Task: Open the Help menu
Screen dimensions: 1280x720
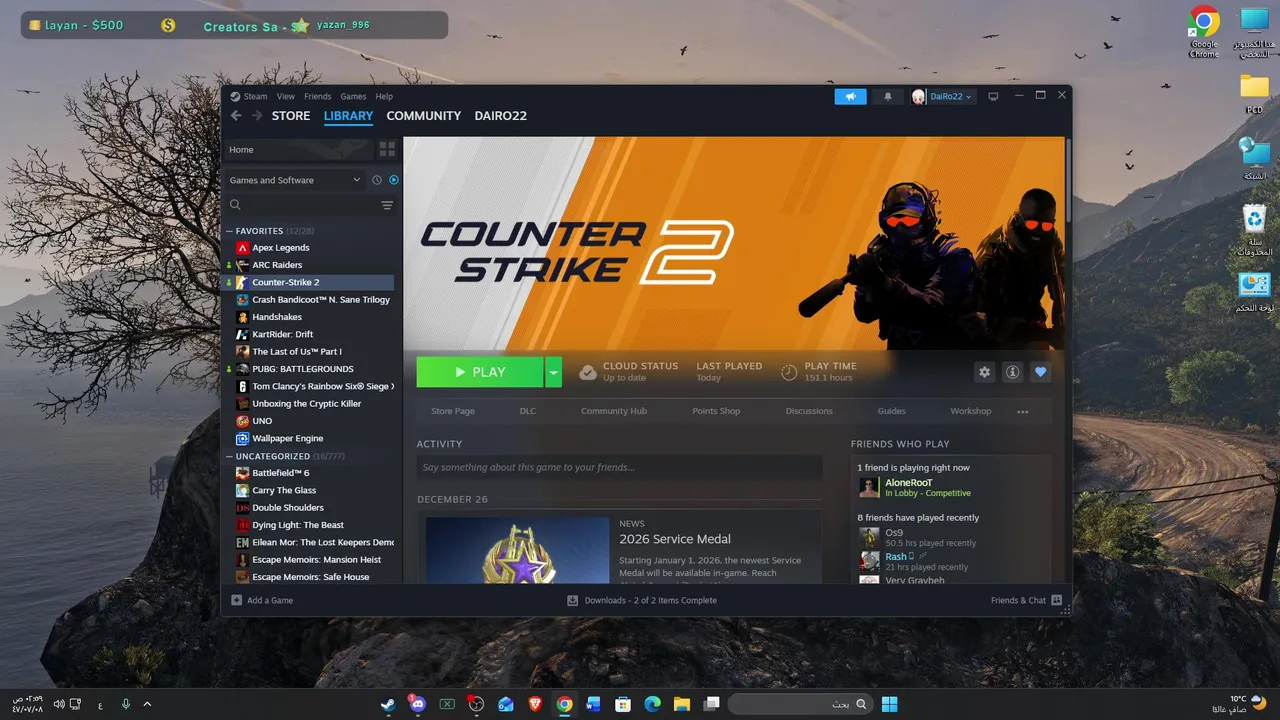Action: coord(384,97)
